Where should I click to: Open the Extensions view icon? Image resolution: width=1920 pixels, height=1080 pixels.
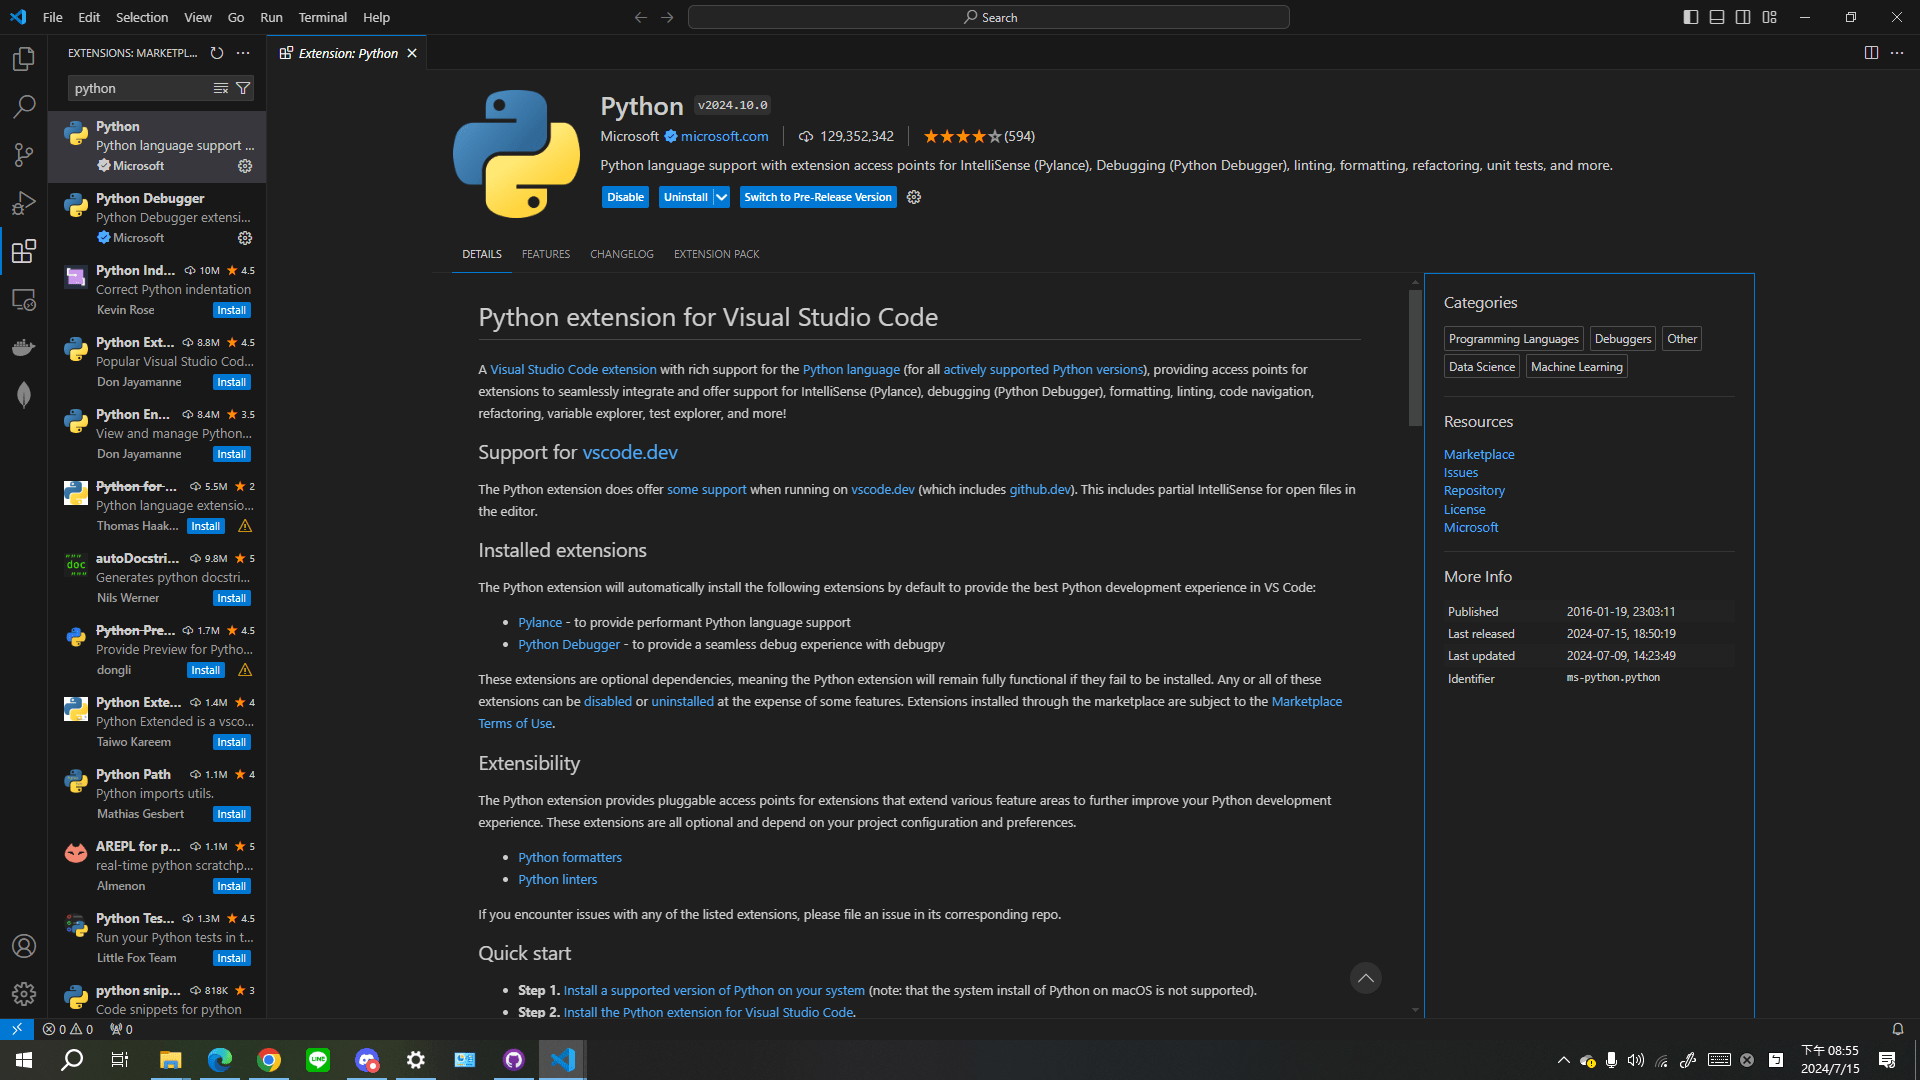point(24,251)
